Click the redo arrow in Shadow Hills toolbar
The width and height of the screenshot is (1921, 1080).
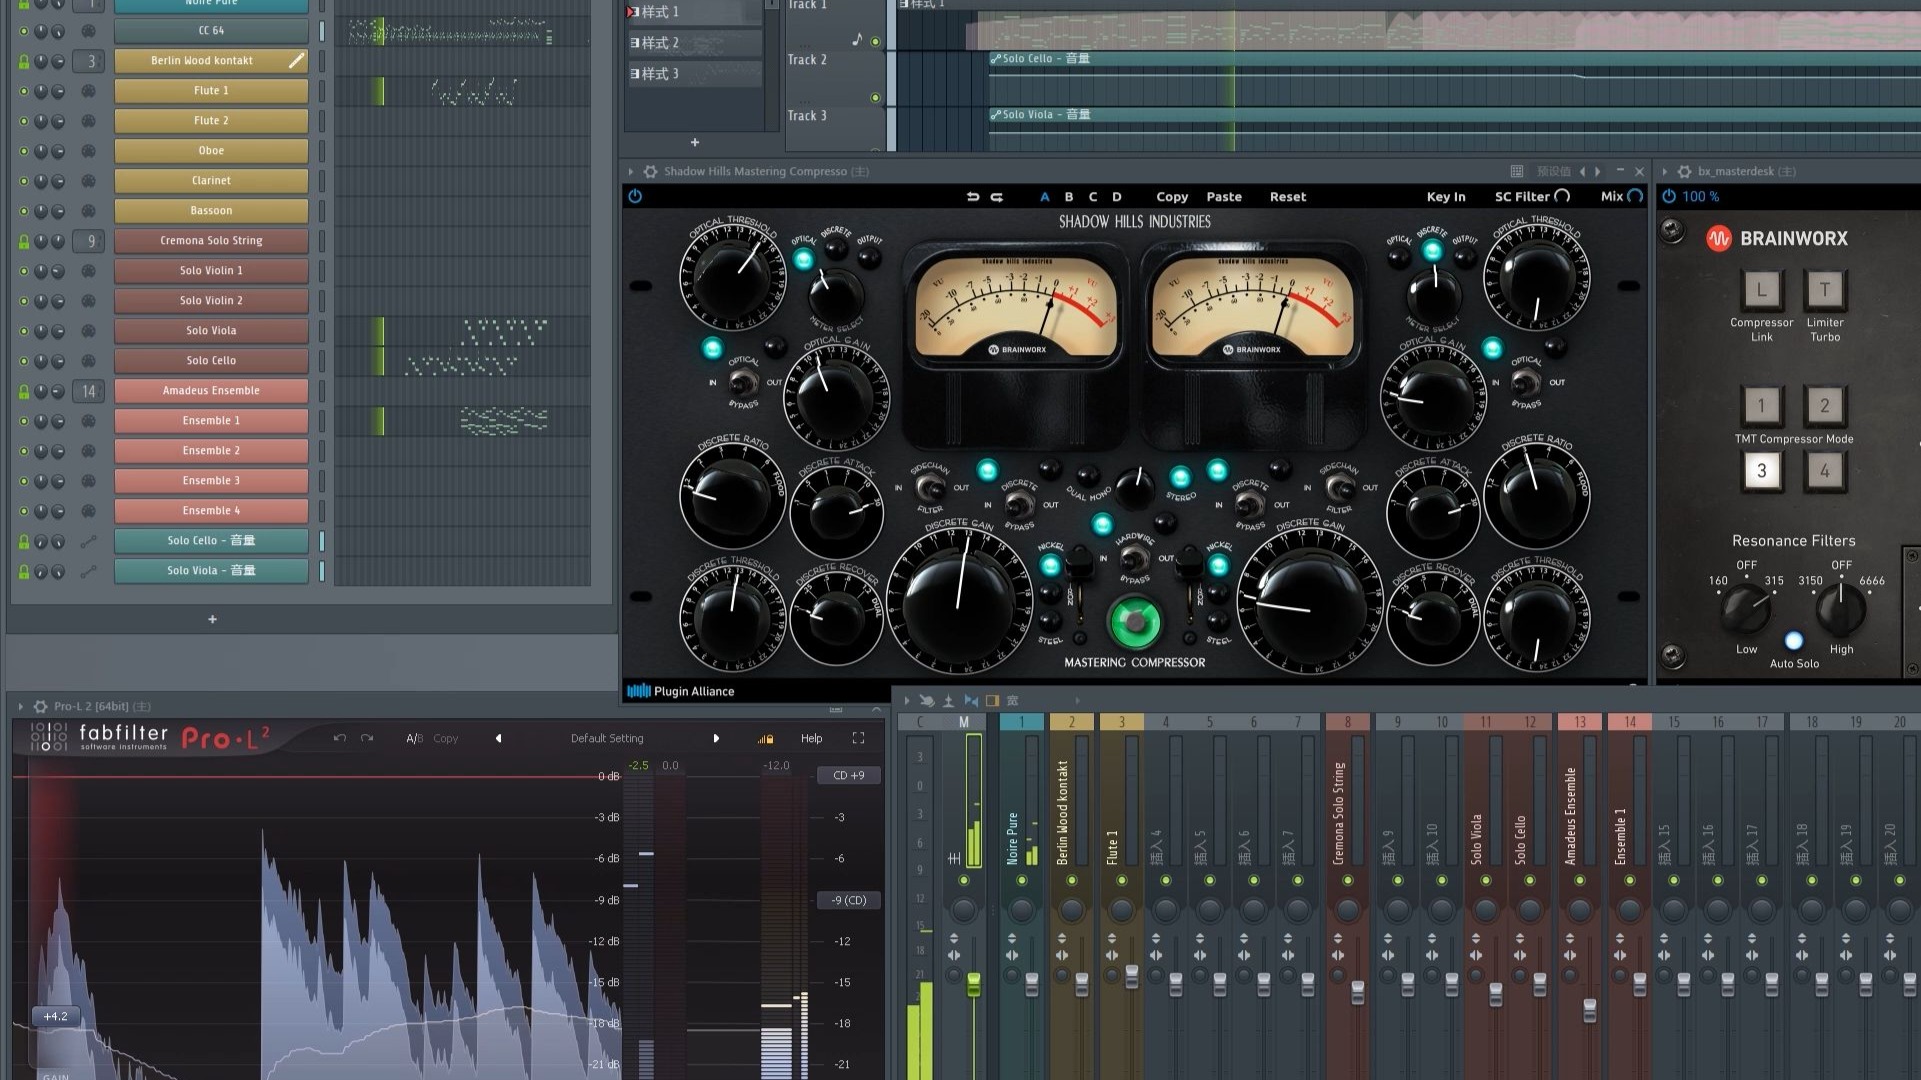997,197
